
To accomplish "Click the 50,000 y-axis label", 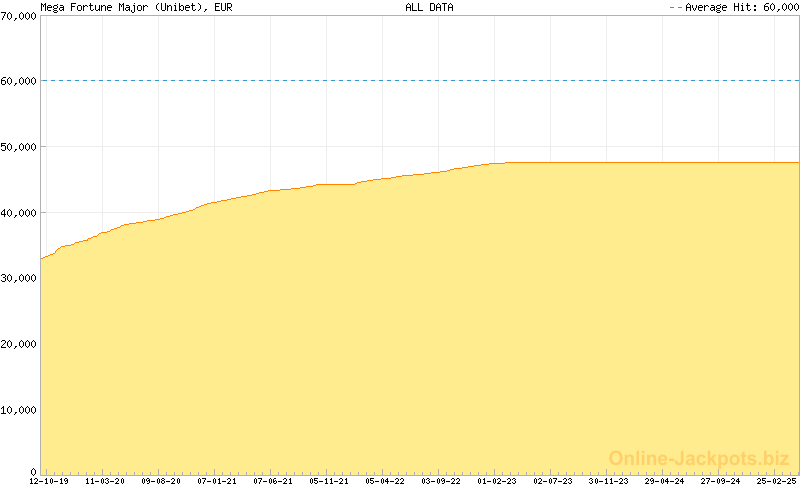I will point(19,147).
